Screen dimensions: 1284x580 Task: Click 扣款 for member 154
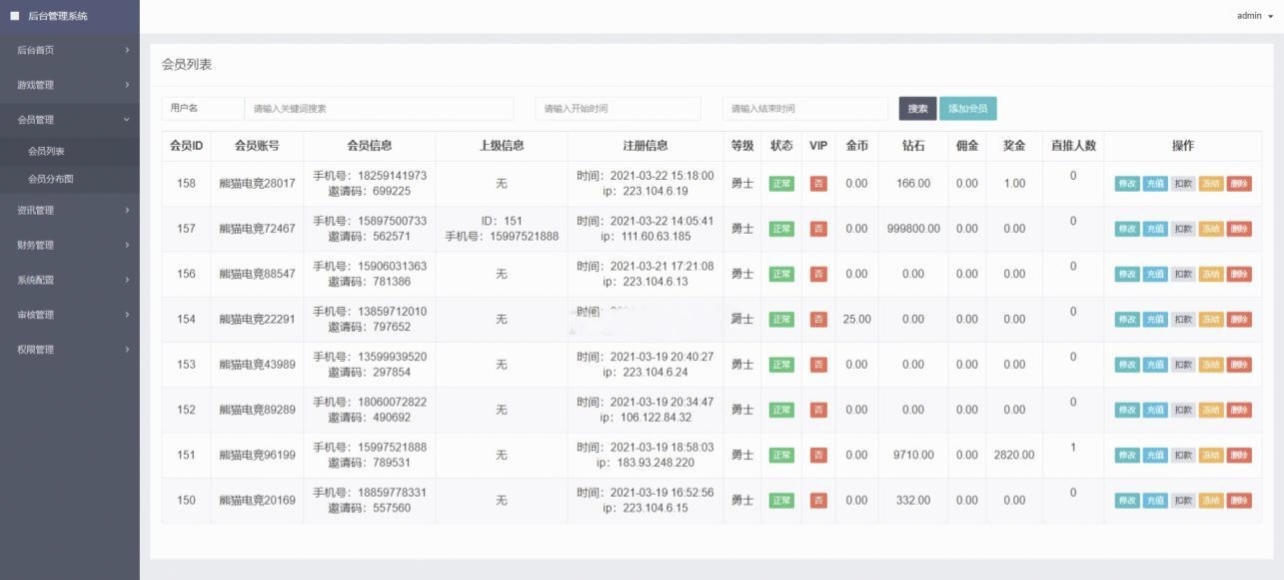pos(1183,319)
